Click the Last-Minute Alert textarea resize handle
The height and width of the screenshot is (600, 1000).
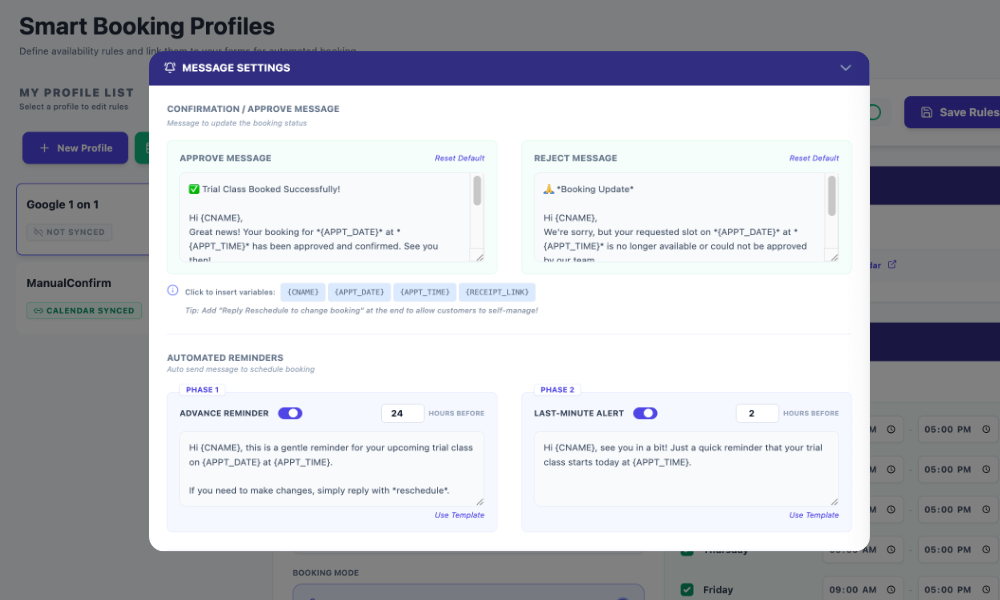834,502
